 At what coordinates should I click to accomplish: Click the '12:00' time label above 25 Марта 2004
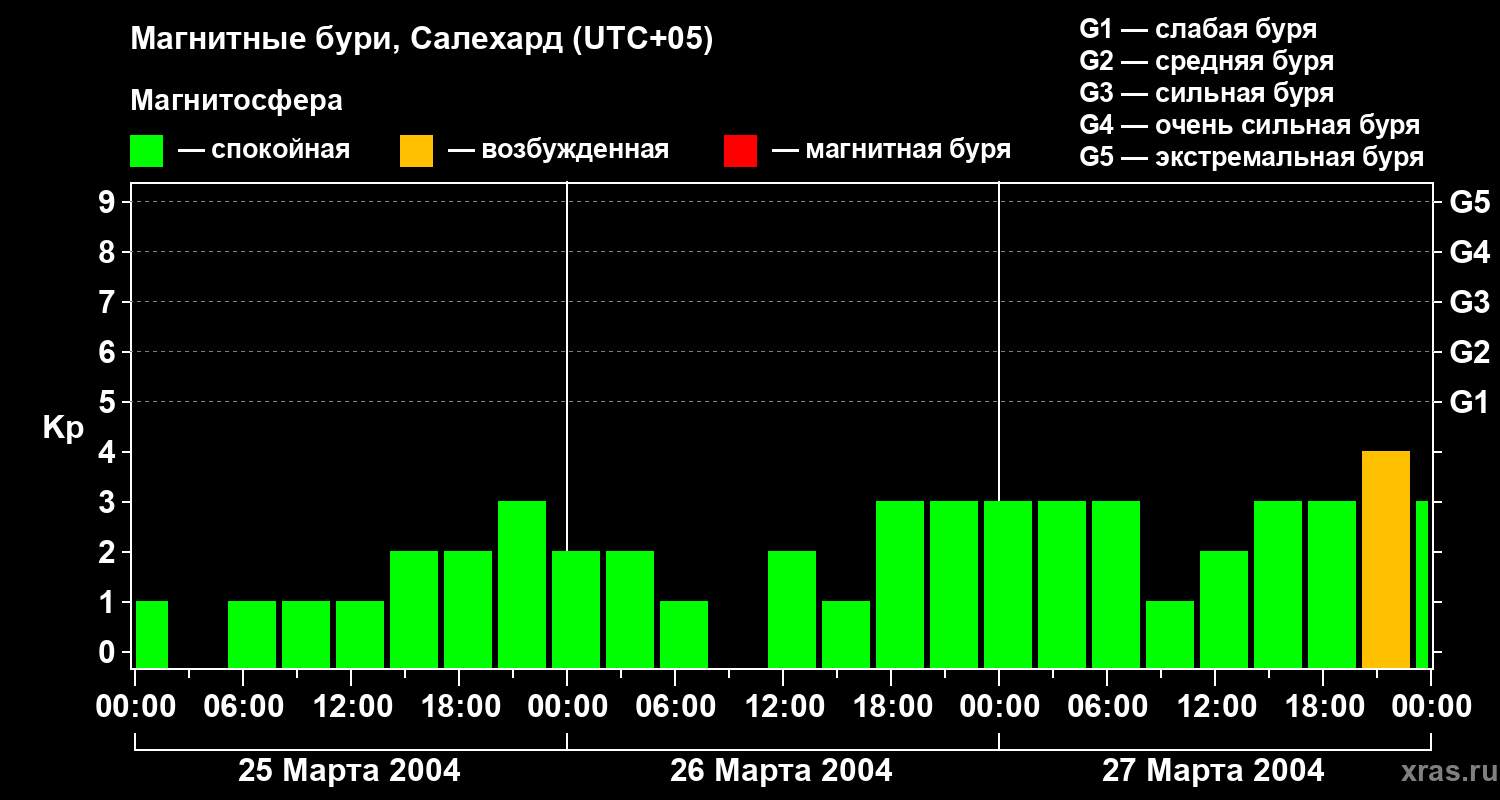click(351, 707)
